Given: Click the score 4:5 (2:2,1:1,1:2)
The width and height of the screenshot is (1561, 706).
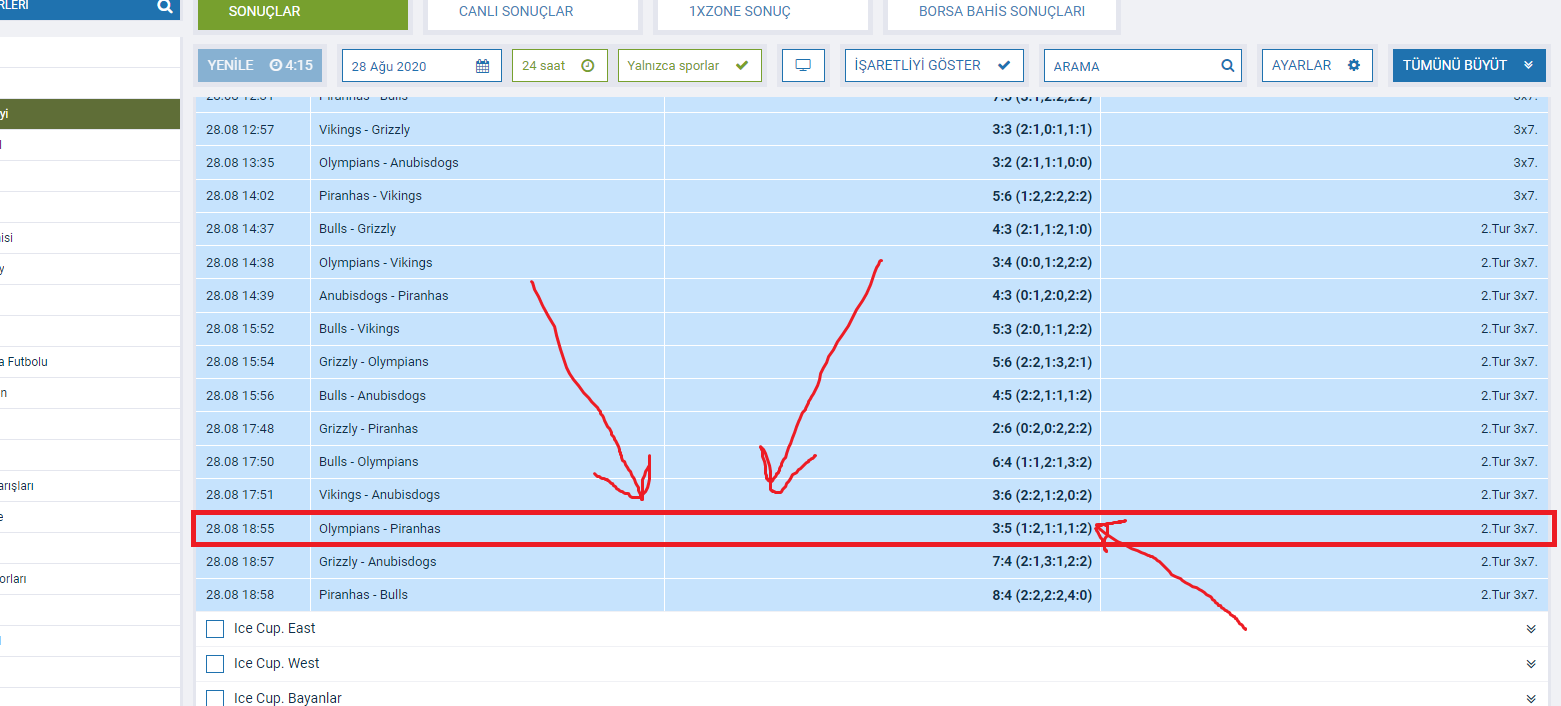Looking at the screenshot, I should (1042, 396).
